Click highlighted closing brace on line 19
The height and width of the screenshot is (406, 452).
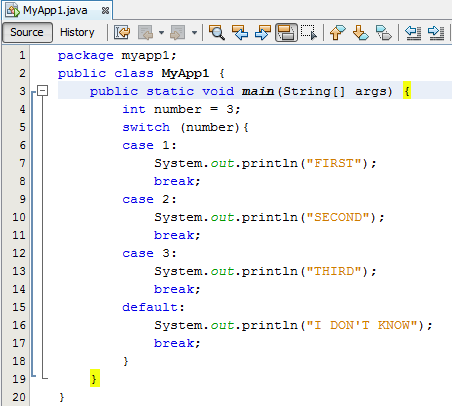pyautogui.click(x=95, y=378)
